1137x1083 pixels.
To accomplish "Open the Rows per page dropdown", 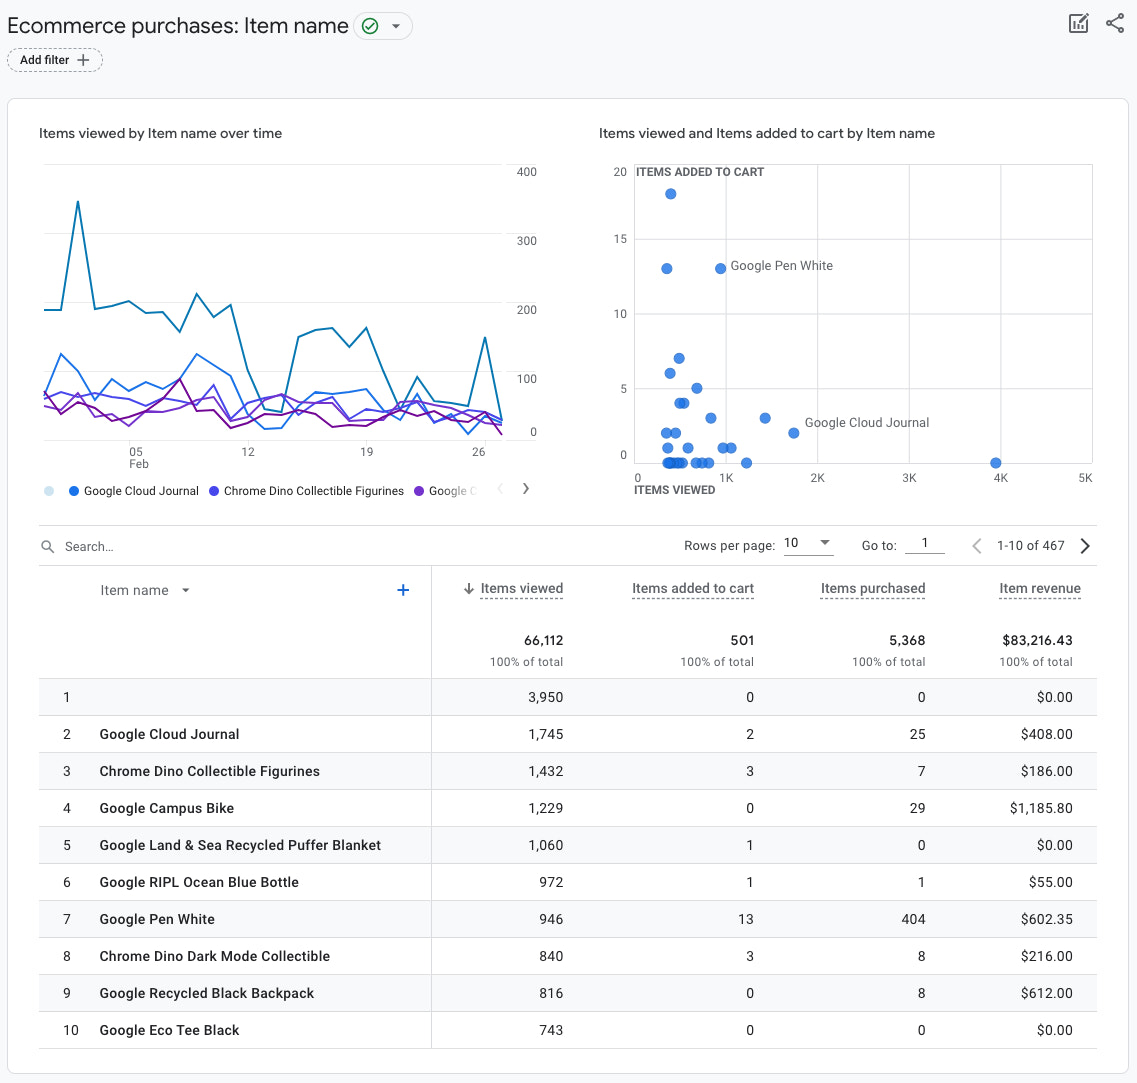I will [x=808, y=543].
